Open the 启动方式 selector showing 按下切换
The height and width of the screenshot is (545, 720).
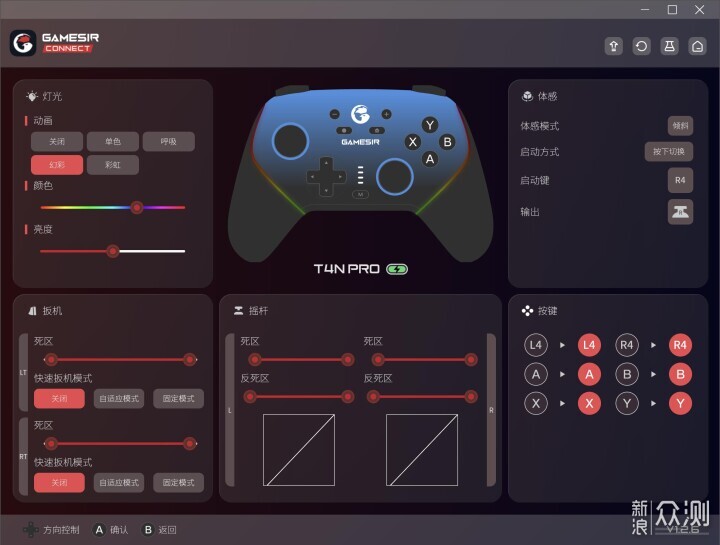click(x=669, y=152)
